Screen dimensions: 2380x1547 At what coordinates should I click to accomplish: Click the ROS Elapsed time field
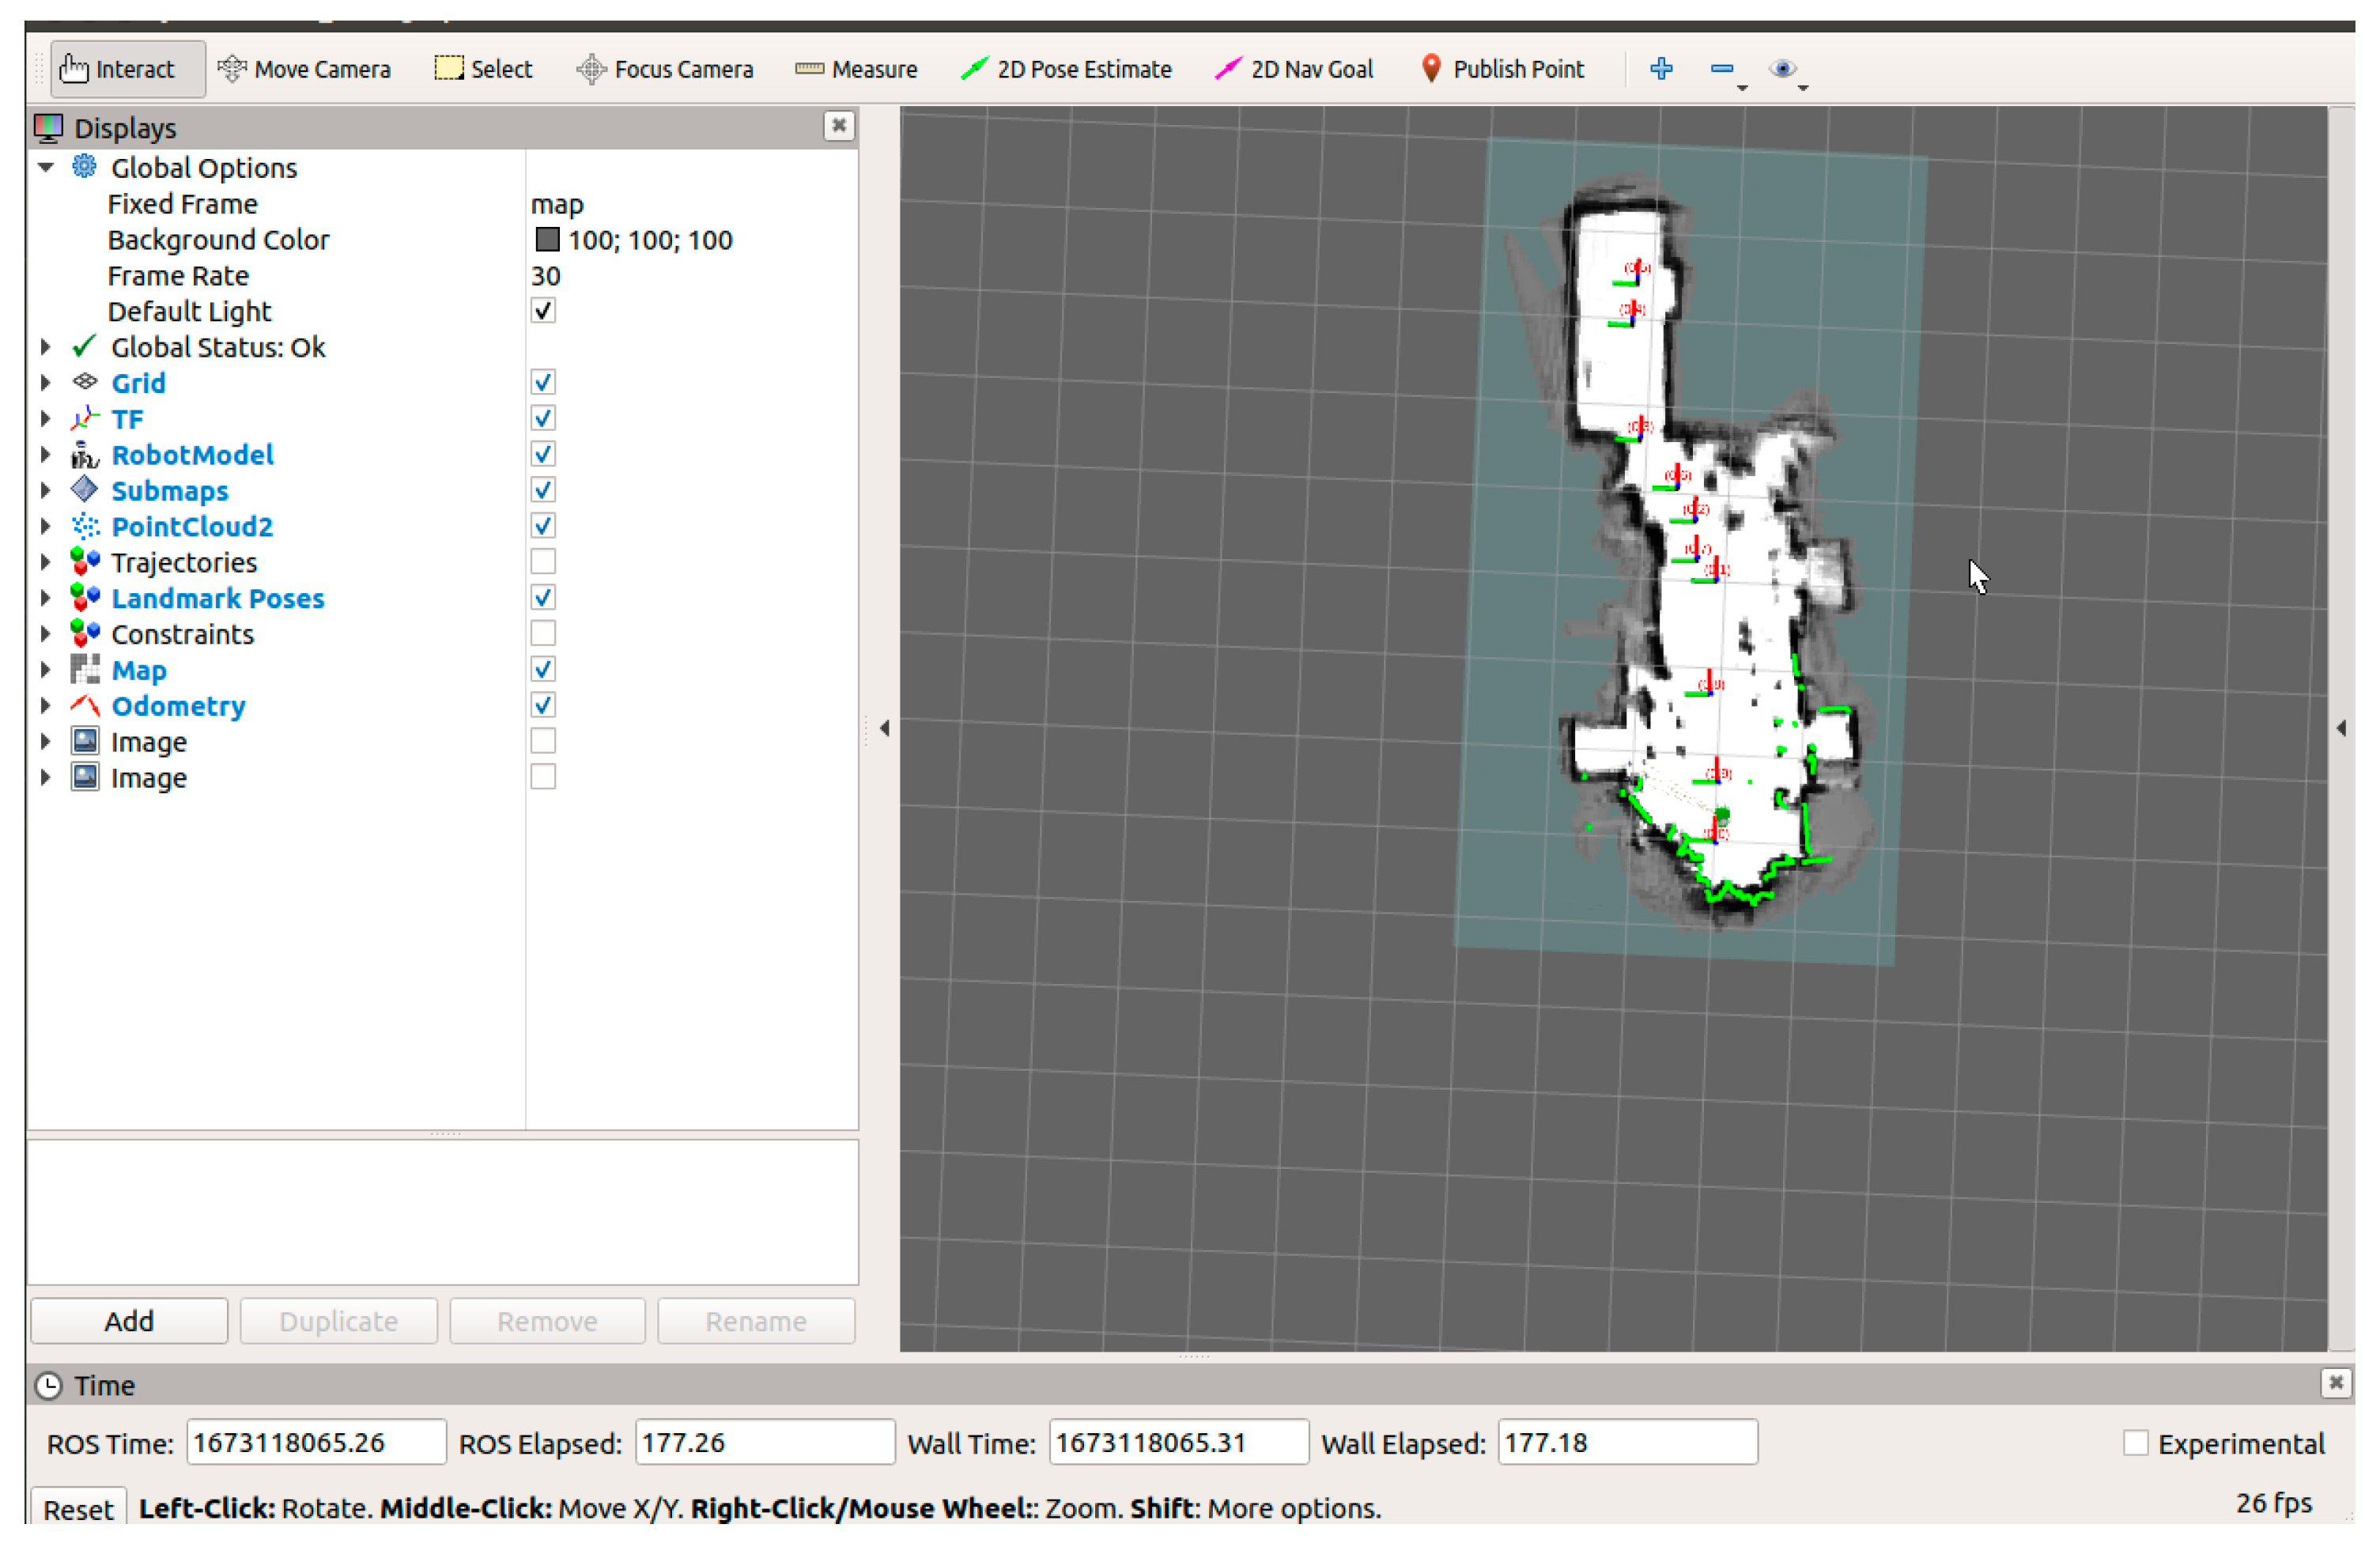764,1442
